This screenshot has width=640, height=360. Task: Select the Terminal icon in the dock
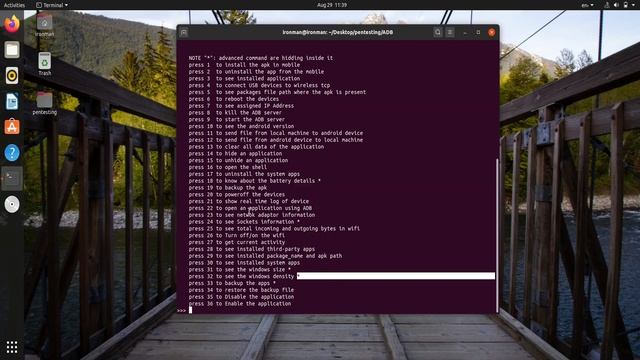12,178
